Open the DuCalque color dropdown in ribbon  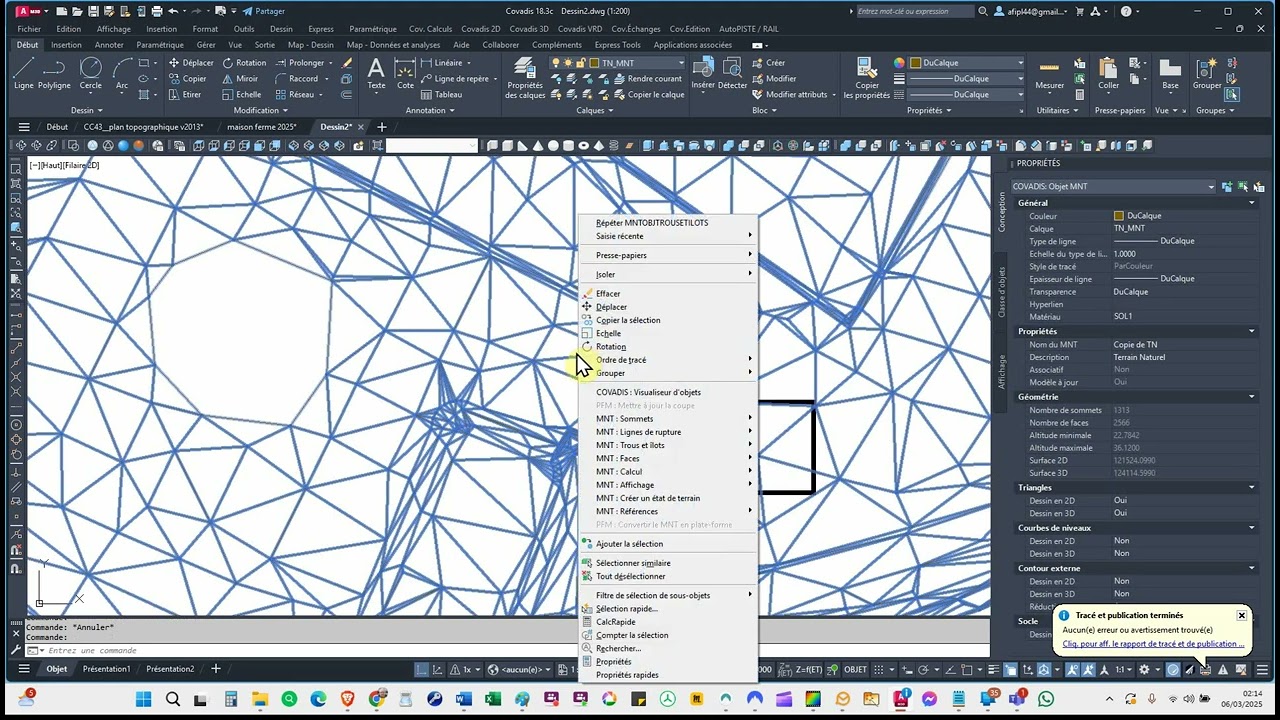[x=1020, y=63]
